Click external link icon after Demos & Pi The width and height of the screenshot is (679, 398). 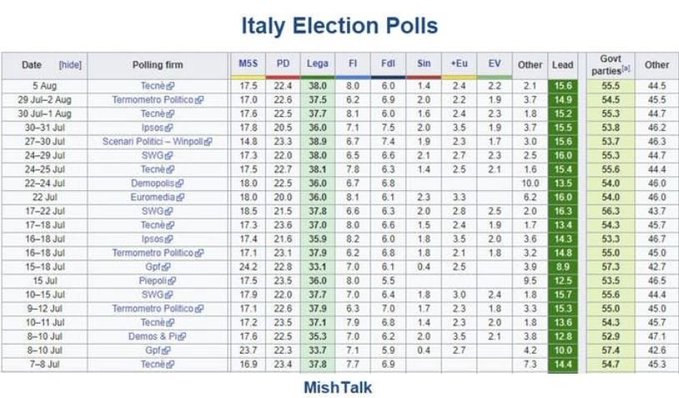(x=182, y=337)
